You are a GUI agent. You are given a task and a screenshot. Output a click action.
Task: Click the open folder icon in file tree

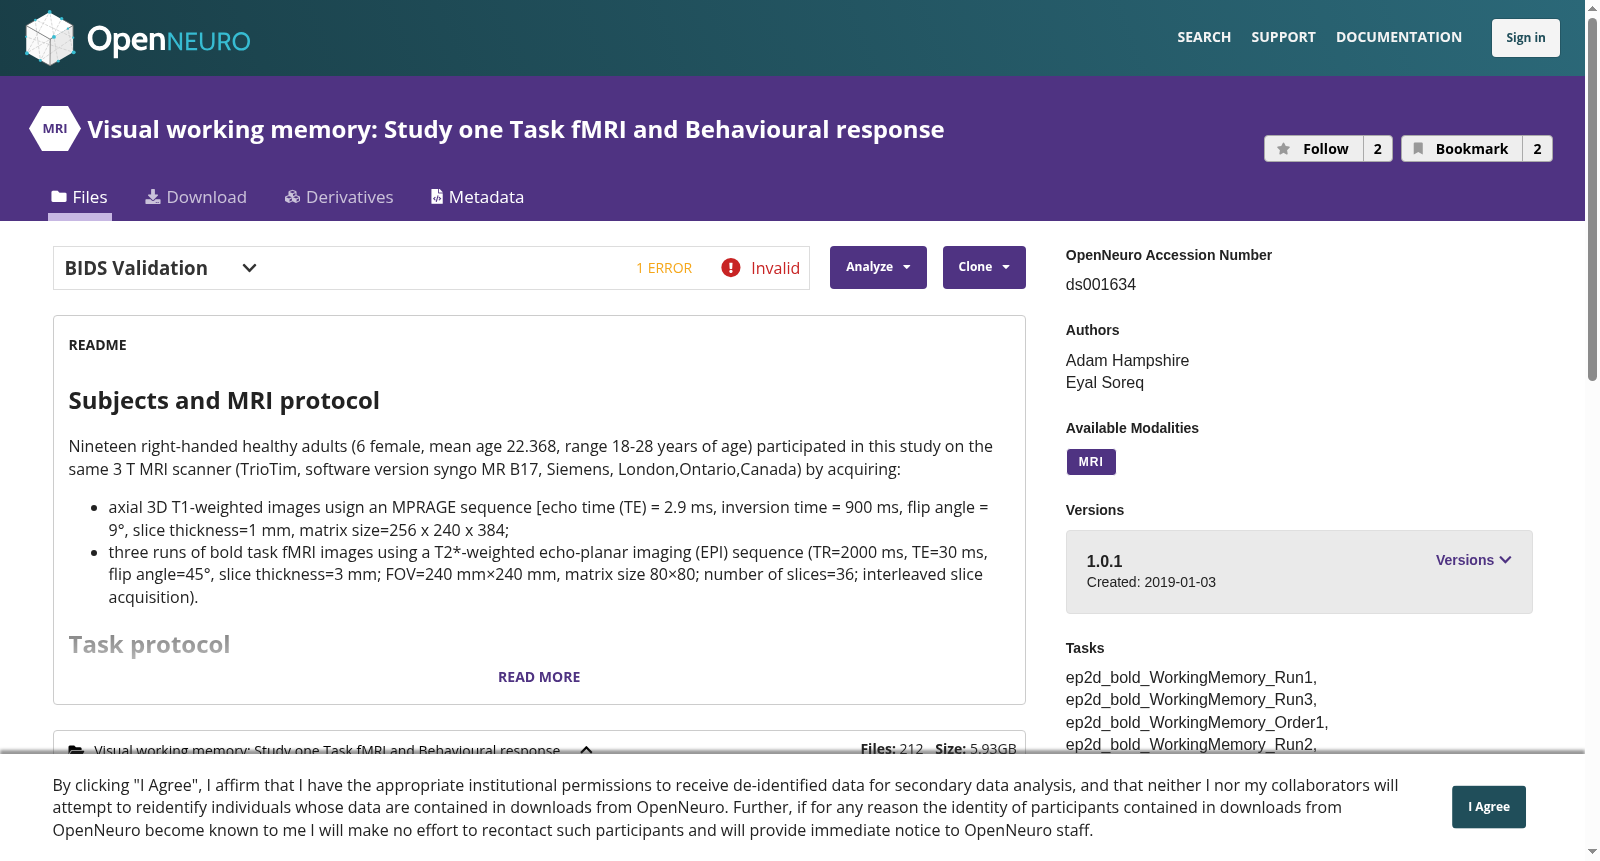tap(76, 750)
